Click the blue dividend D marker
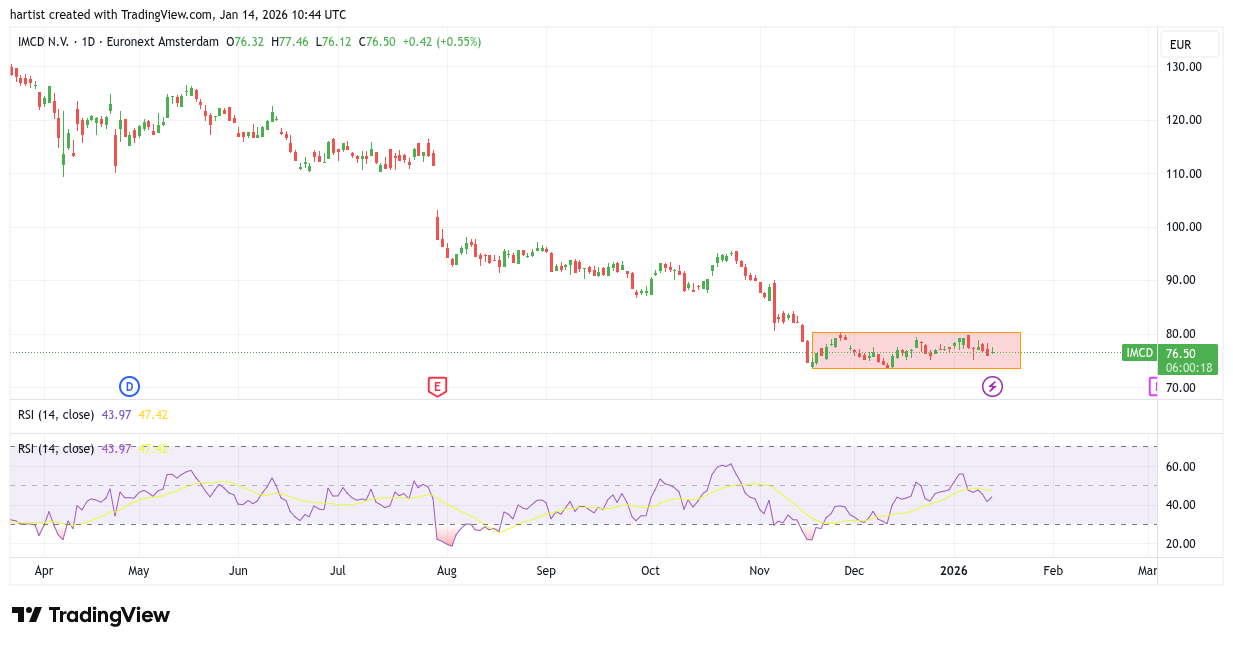This screenshot has width=1233, height=645. click(x=129, y=386)
